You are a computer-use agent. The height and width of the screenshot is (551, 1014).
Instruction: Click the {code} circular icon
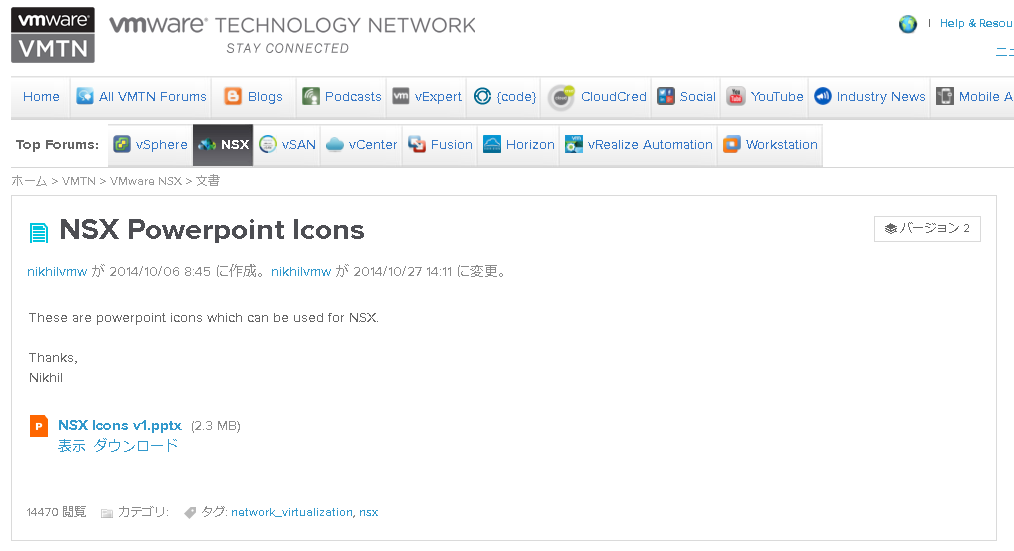pyautogui.click(x=482, y=96)
